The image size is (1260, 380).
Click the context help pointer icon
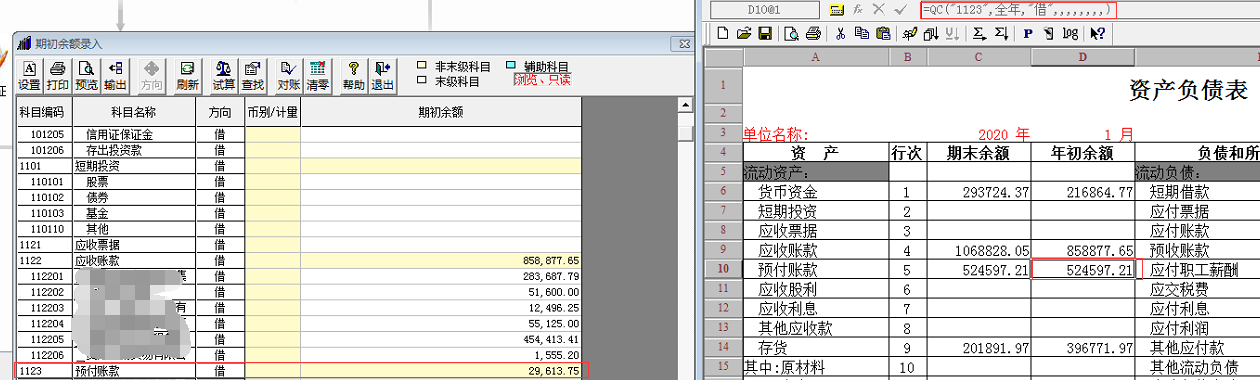[x=1097, y=33]
